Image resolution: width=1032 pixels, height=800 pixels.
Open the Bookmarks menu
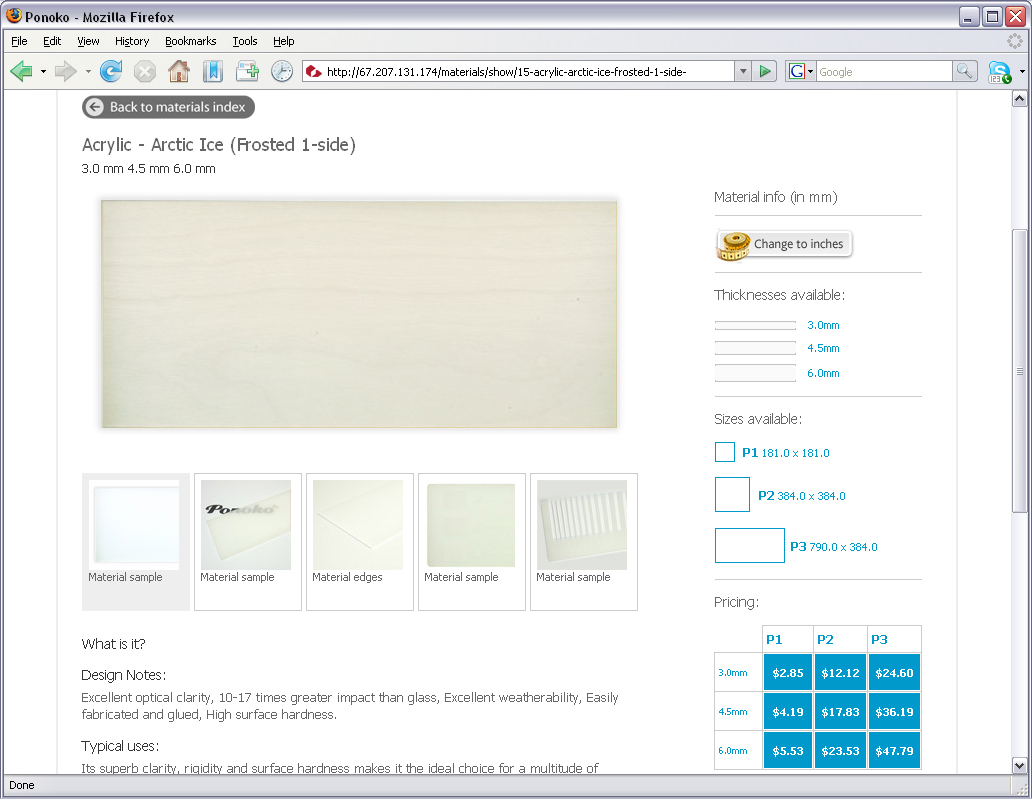tap(190, 41)
